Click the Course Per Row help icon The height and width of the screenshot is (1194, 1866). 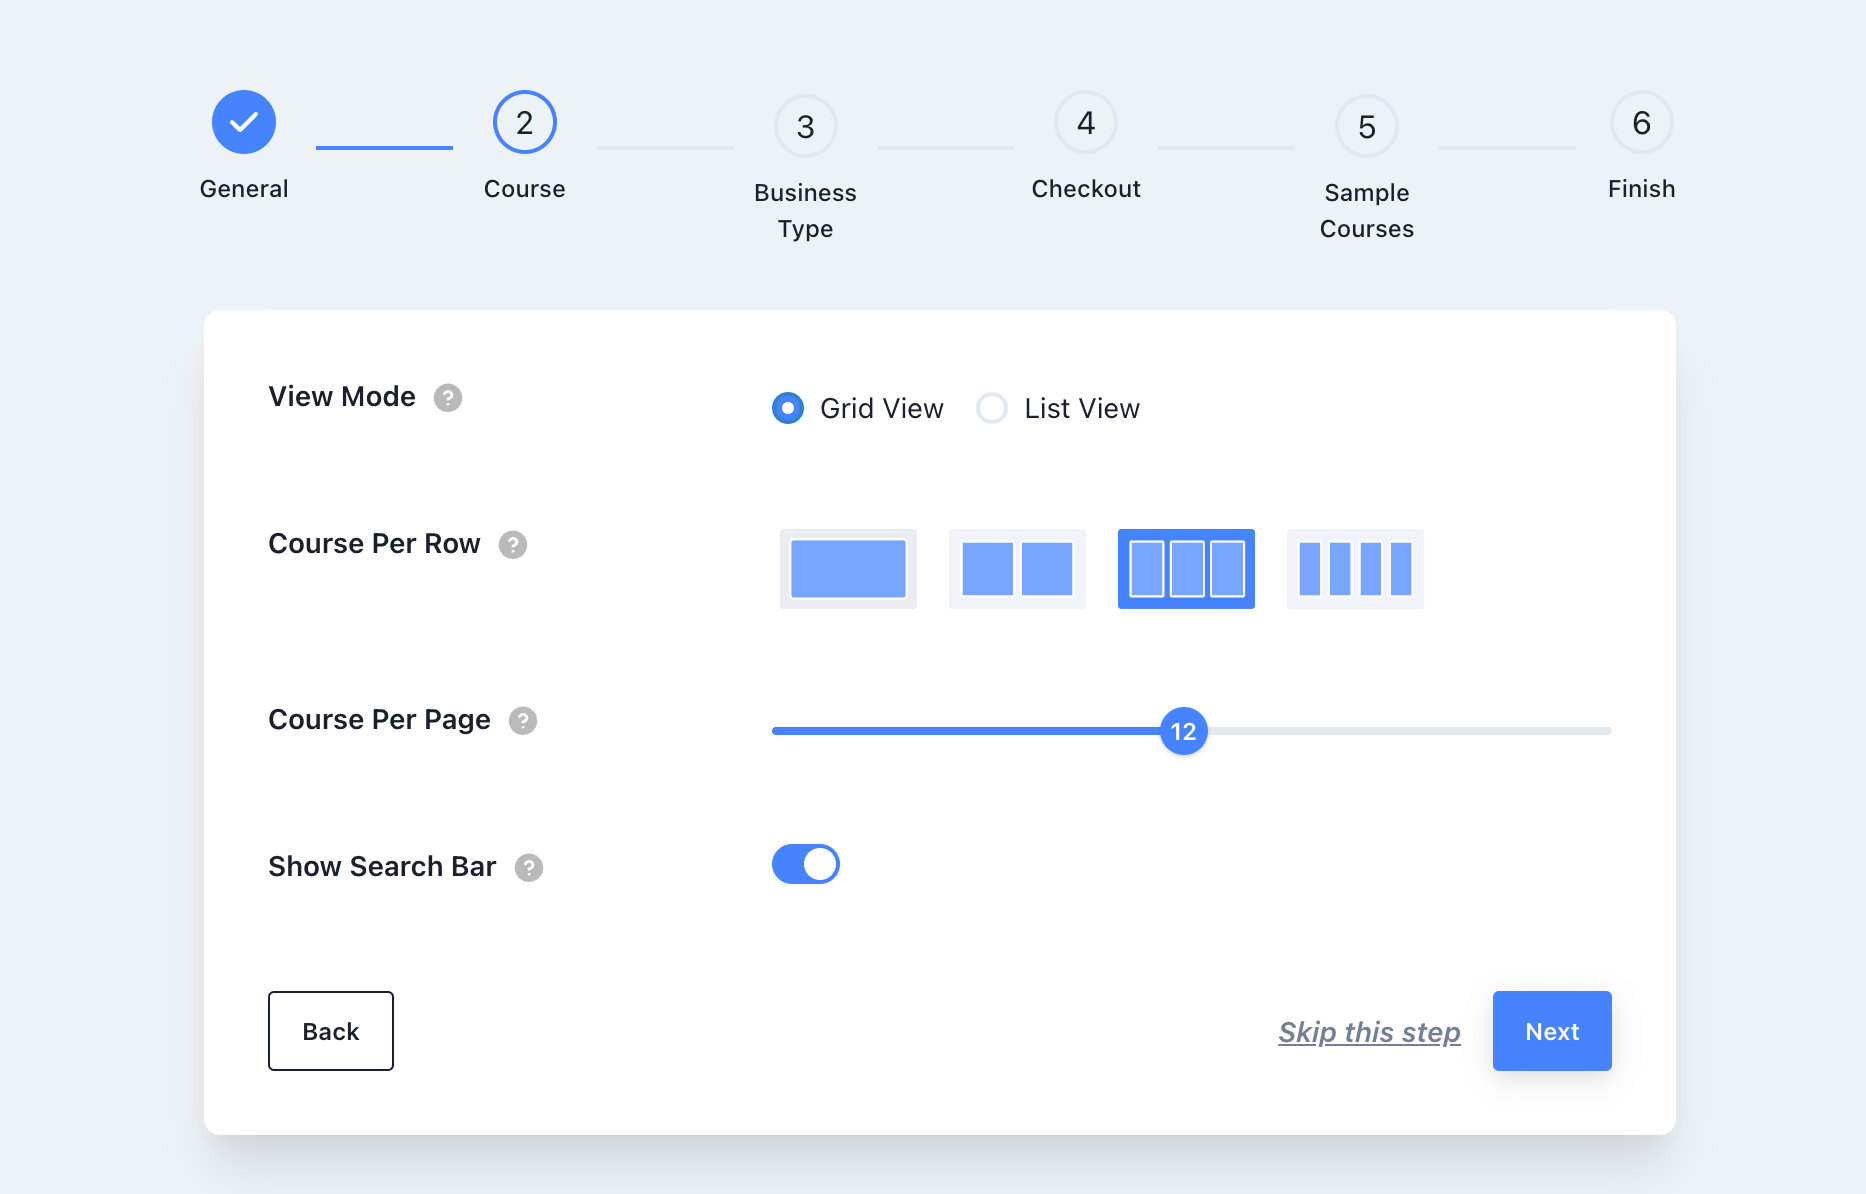512,545
